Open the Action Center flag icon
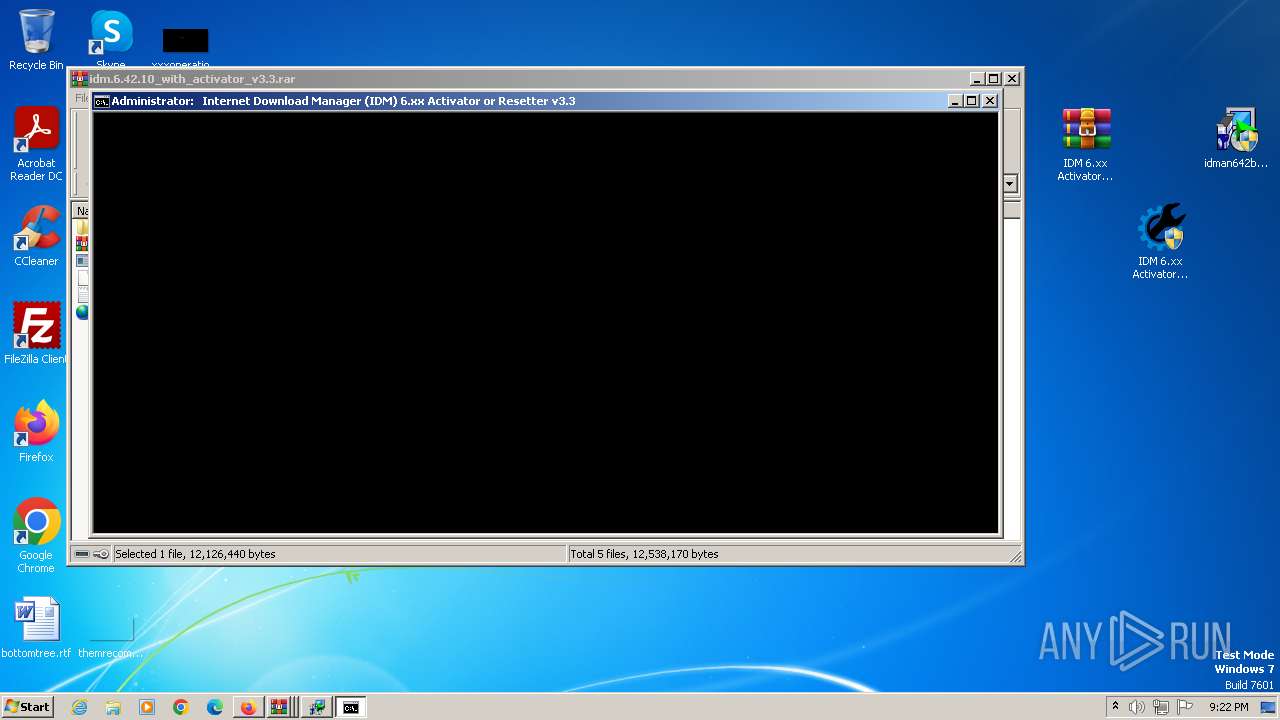 click(x=1185, y=707)
